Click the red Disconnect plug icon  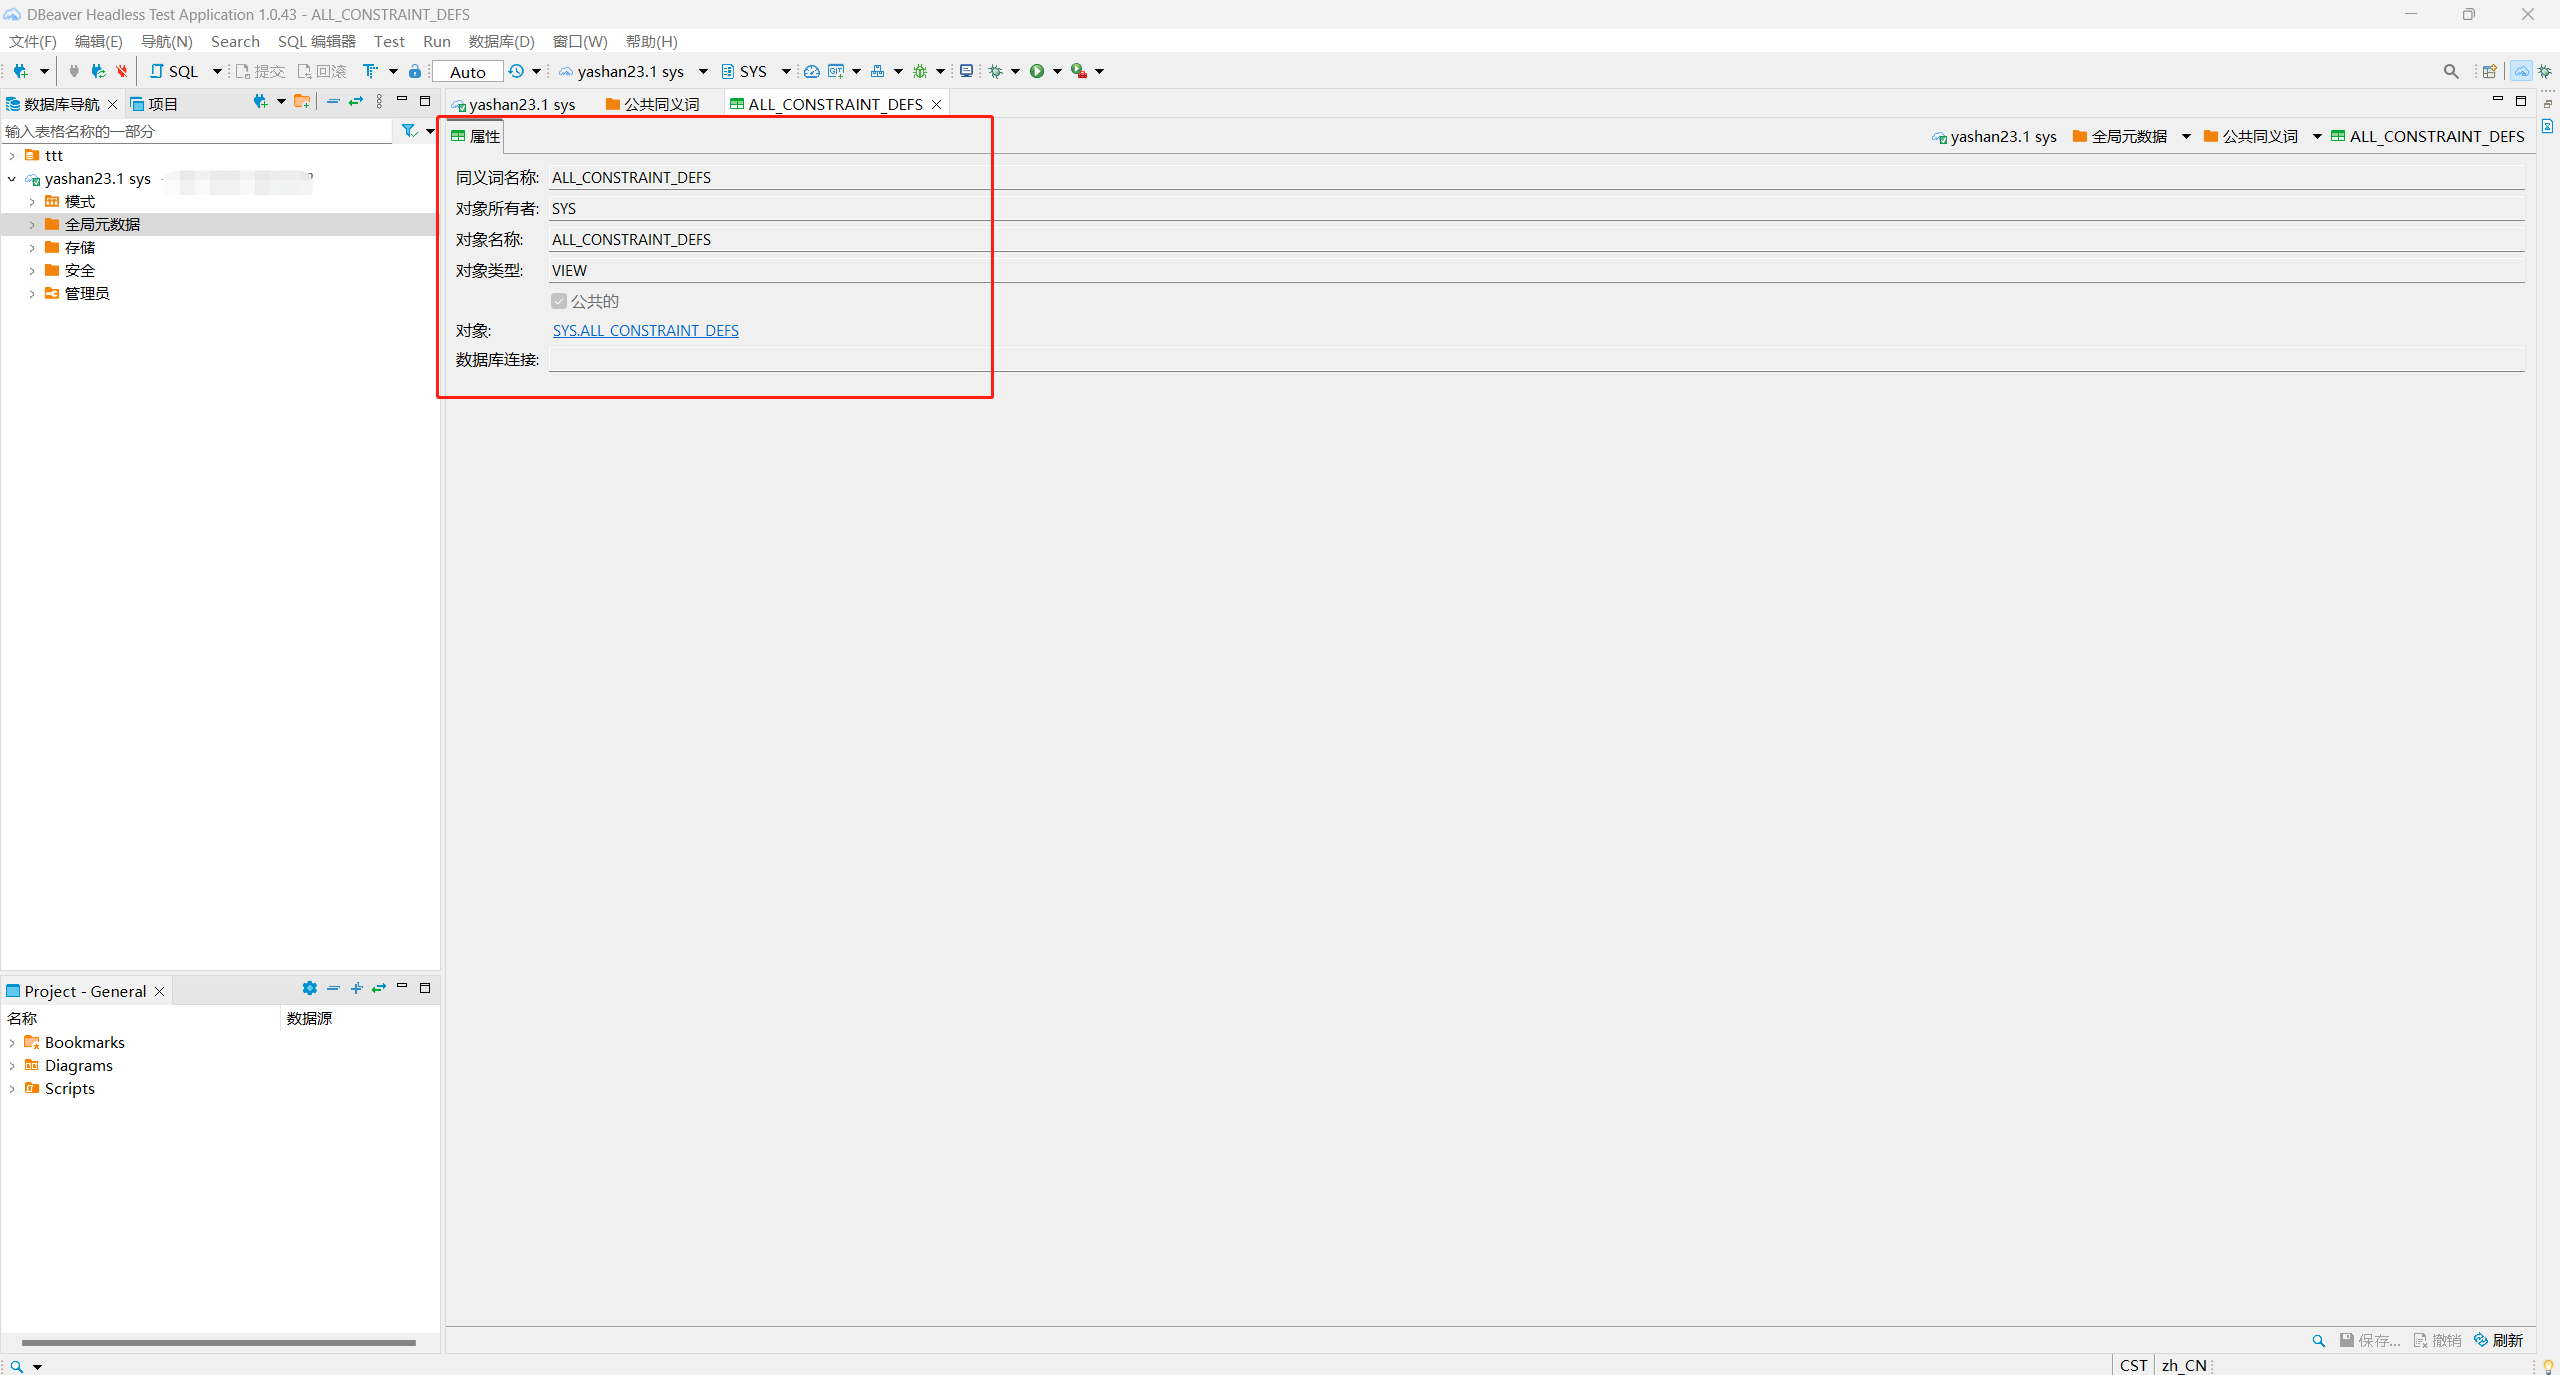(x=122, y=71)
